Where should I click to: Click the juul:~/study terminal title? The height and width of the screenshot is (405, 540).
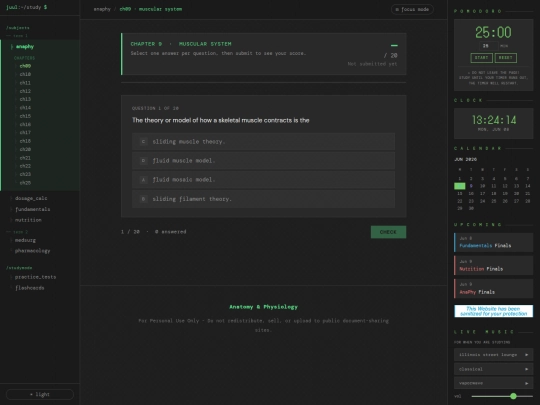pyautogui.click(x=27, y=7)
